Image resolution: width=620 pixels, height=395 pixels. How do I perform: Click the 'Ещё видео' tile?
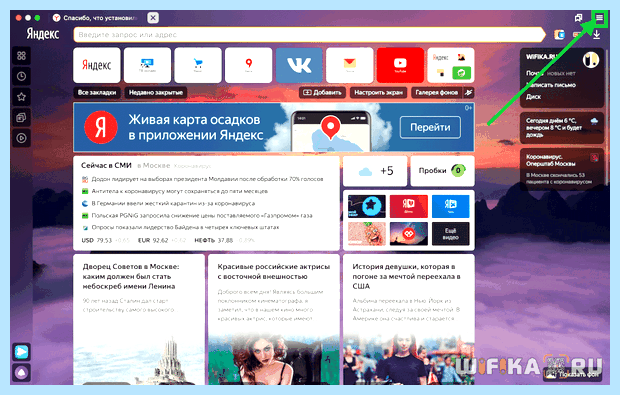450,233
